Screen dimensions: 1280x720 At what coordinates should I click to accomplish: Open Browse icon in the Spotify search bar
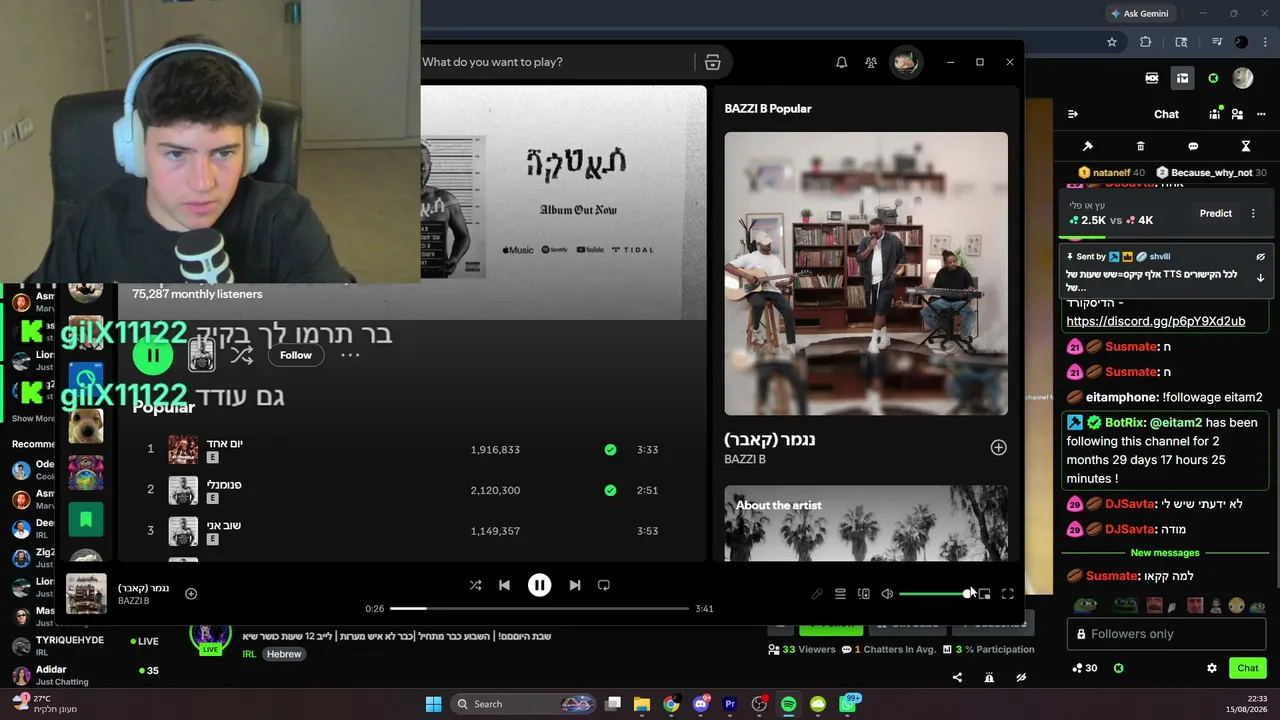click(x=713, y=62)
